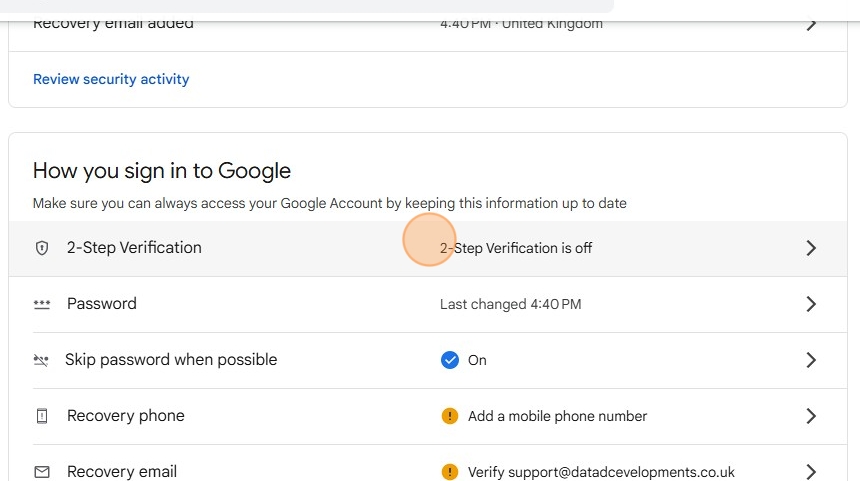Click the 2-Step Verification shield icon
The width and height of the screenshot is (860, 481).
[42, 248]
